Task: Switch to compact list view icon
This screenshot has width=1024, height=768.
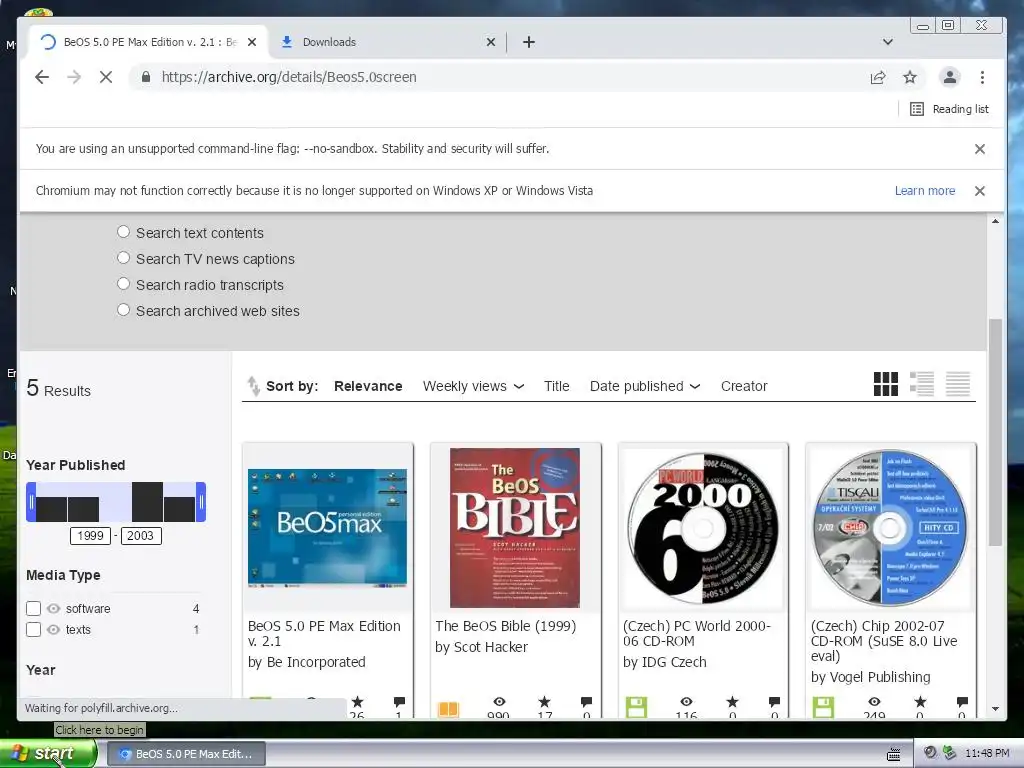Action: pos(957,384)
